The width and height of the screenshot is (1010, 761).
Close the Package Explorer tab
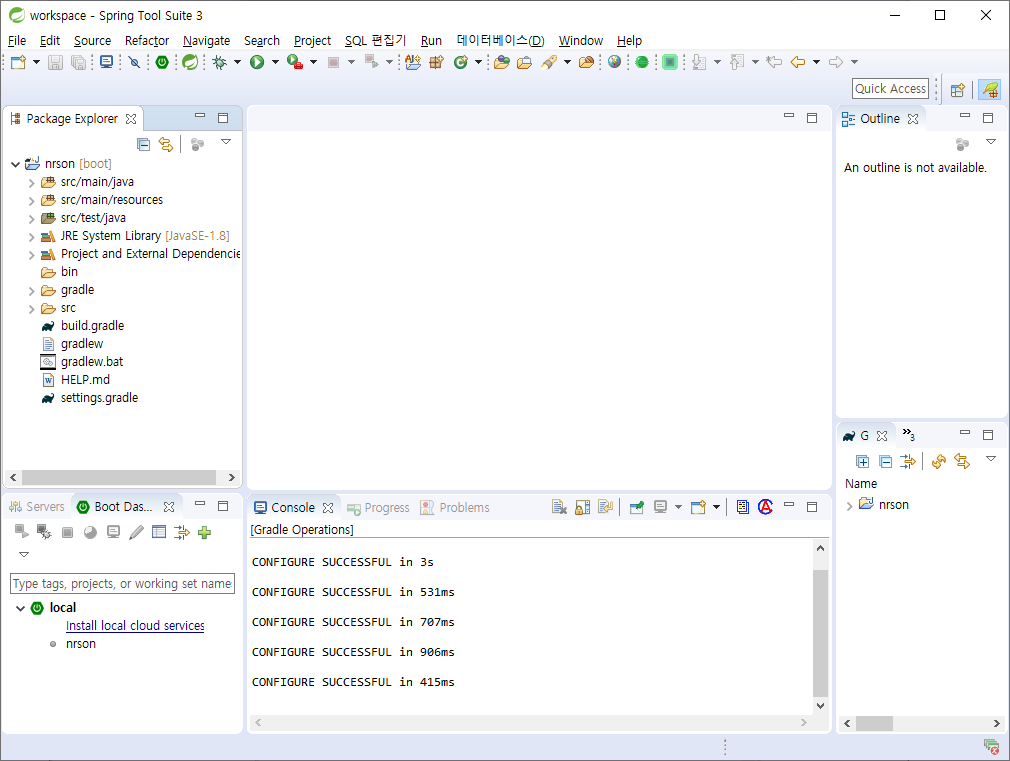click(x=131, y=119)
